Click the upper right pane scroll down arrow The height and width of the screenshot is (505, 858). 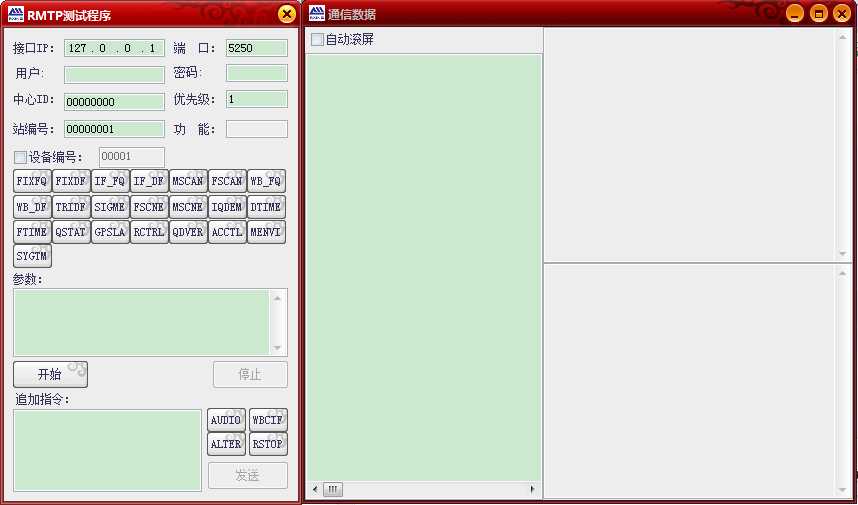[x=843, y=254]
